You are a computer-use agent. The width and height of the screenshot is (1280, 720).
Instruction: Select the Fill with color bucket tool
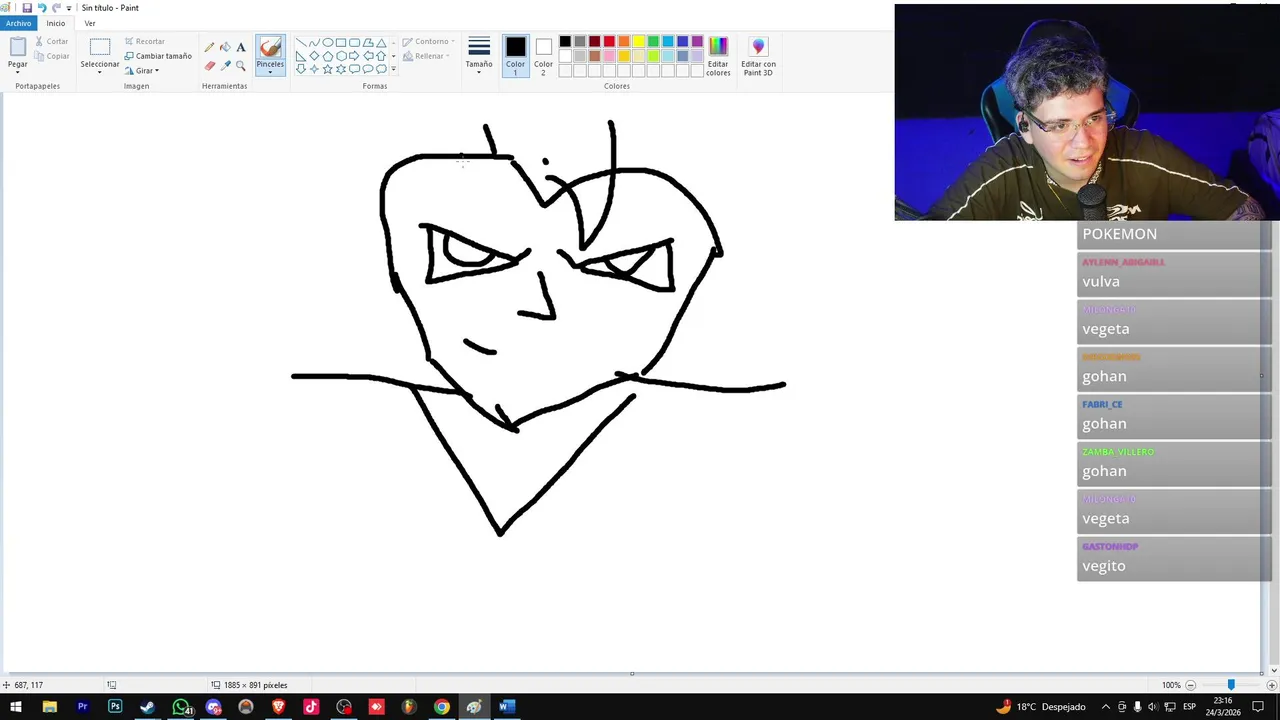pos(225,47)
